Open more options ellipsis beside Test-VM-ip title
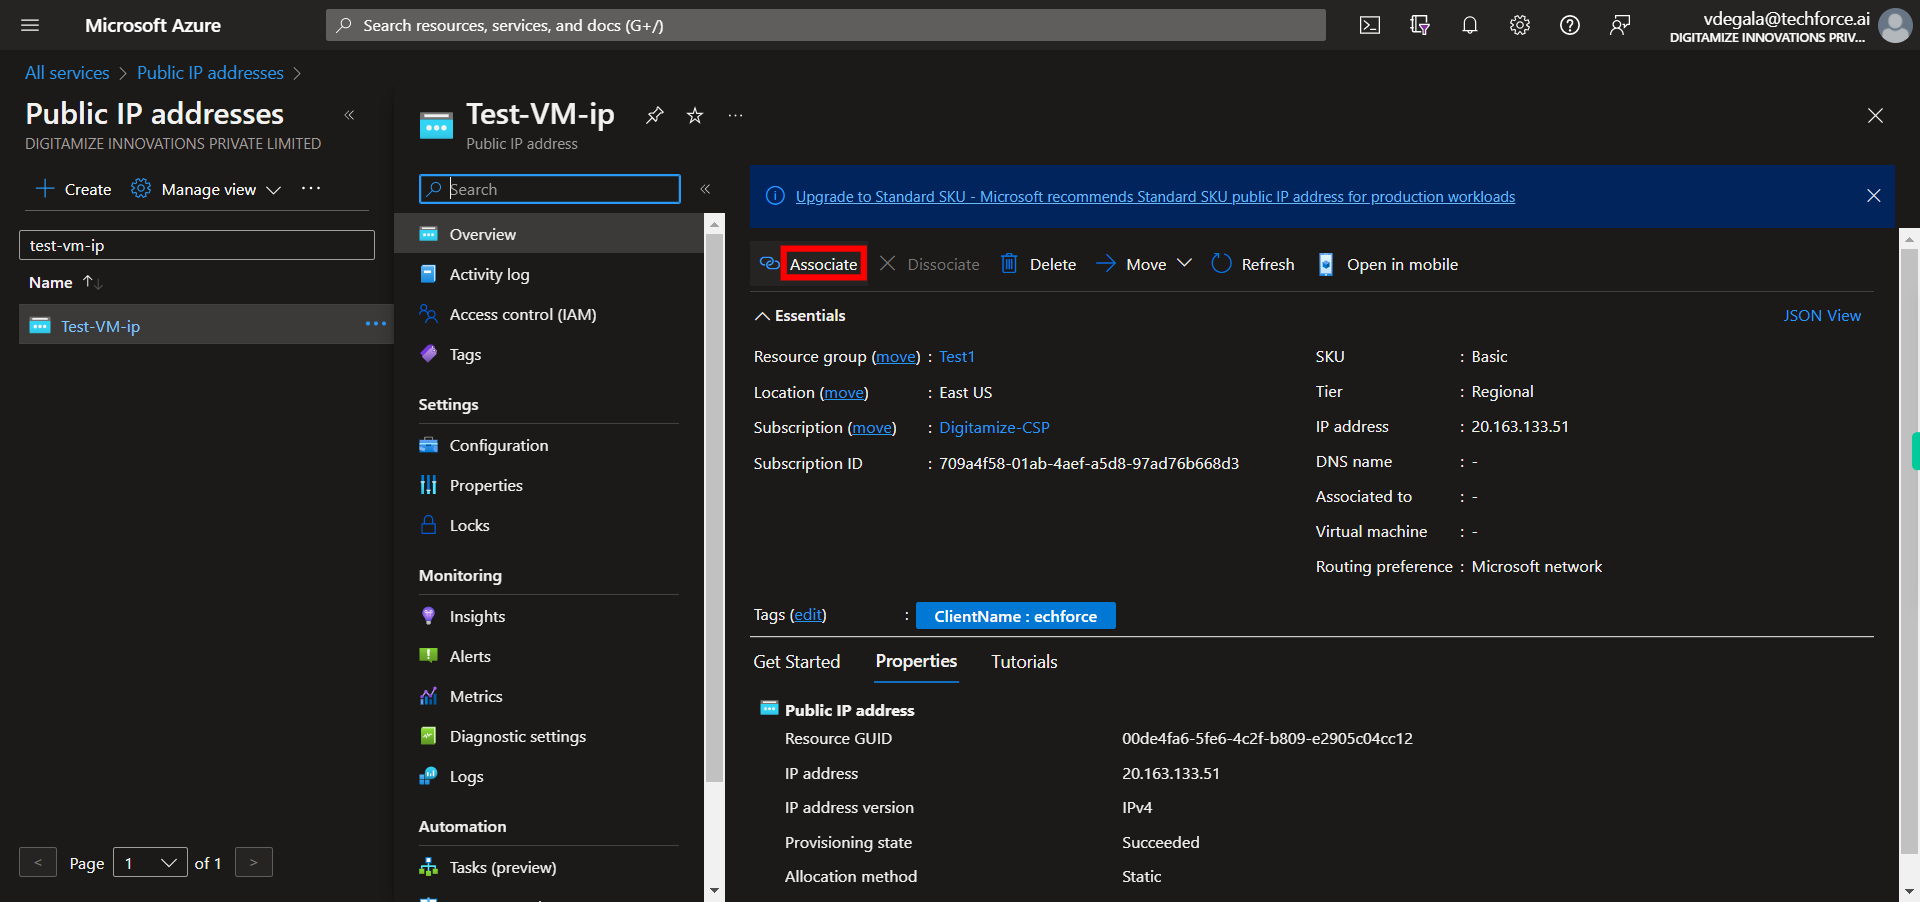The width and height of the screenshot is (1920, 902). pos(735,115)
